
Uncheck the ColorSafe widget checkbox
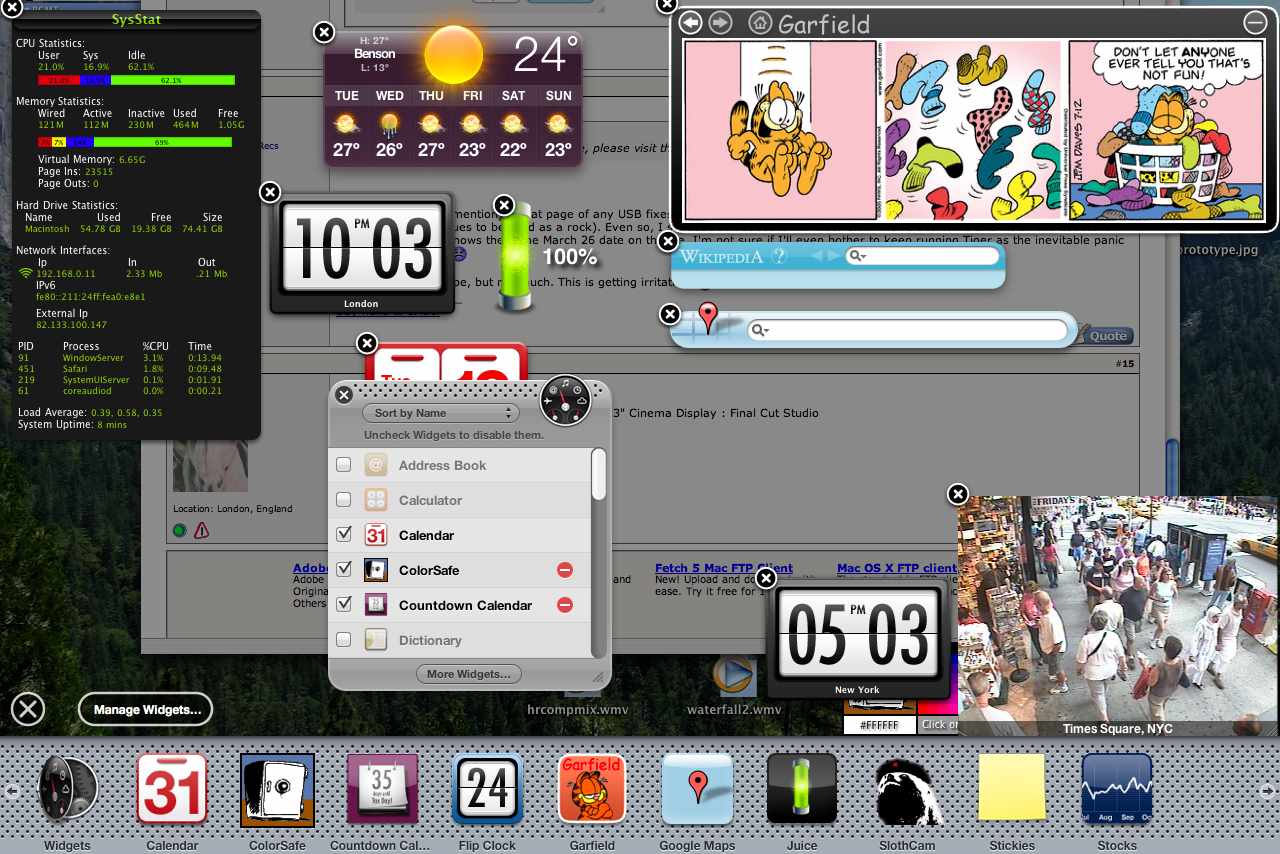(344, 570)
